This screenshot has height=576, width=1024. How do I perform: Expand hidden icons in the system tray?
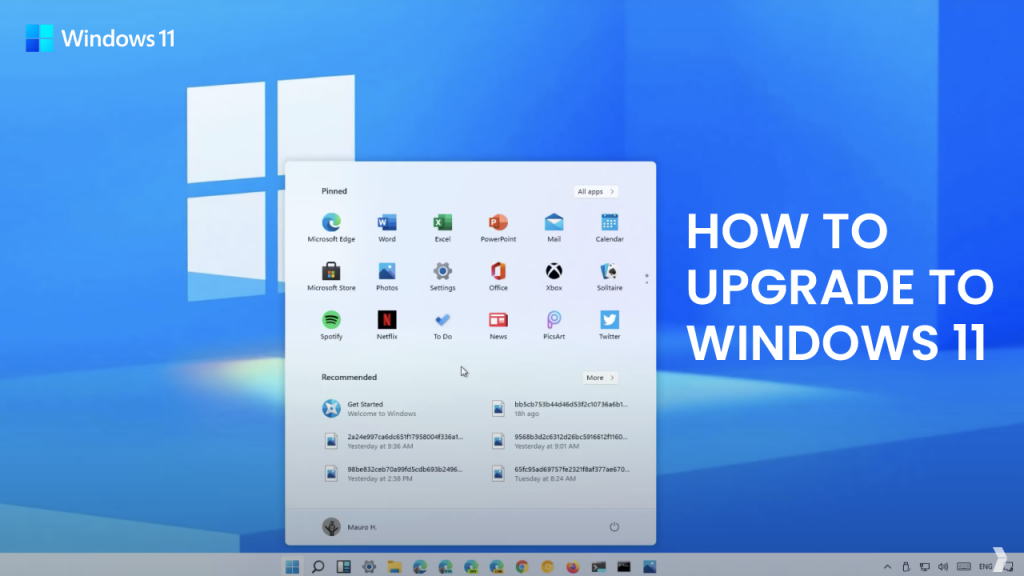pos(889,565)
